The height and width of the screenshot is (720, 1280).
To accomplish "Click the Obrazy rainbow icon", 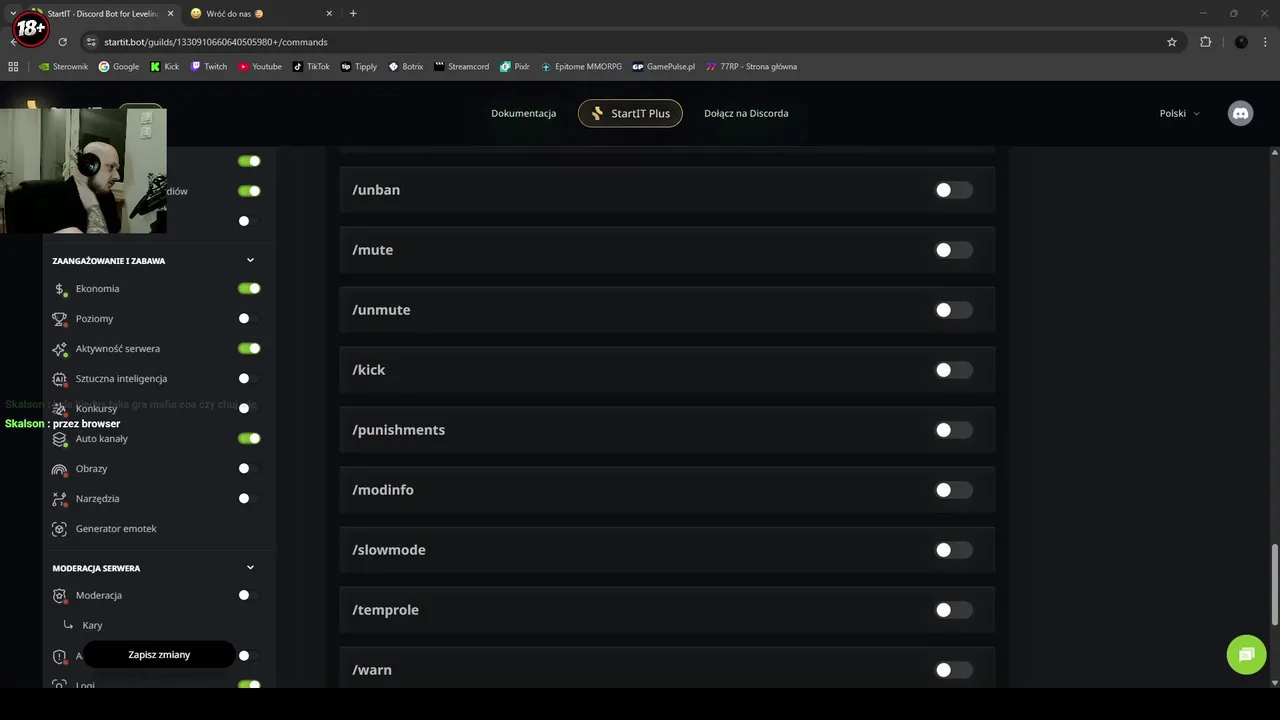I will pos(60,469).
